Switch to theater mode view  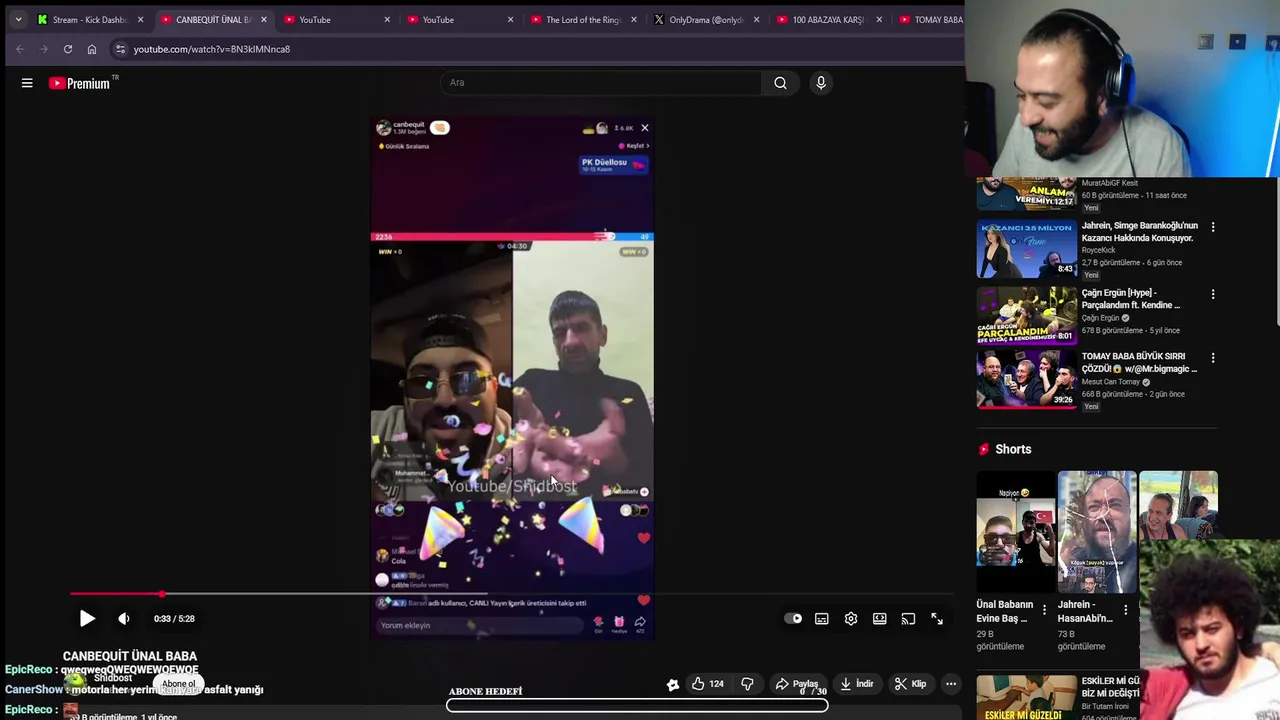[880, 619]
